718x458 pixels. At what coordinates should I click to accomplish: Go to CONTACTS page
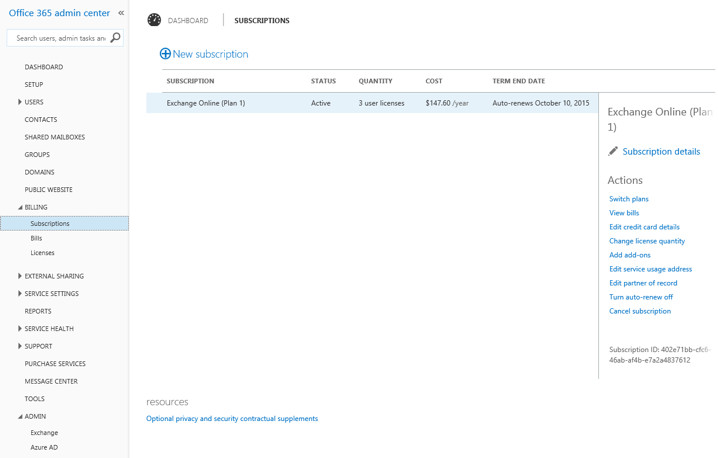(x=41, y=120)
